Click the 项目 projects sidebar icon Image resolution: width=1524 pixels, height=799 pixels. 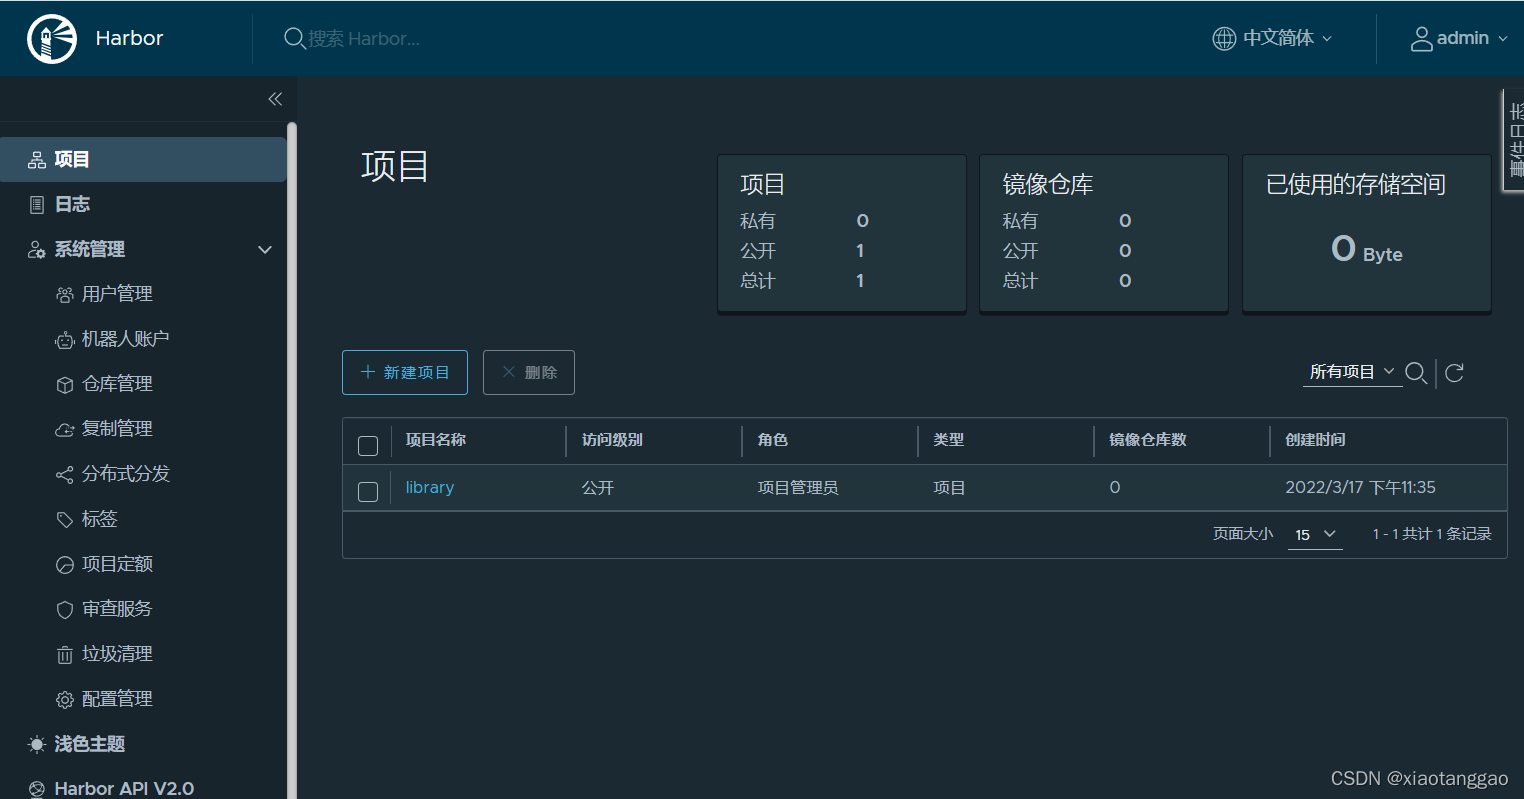pyautogui.click(x=37, y=160)
